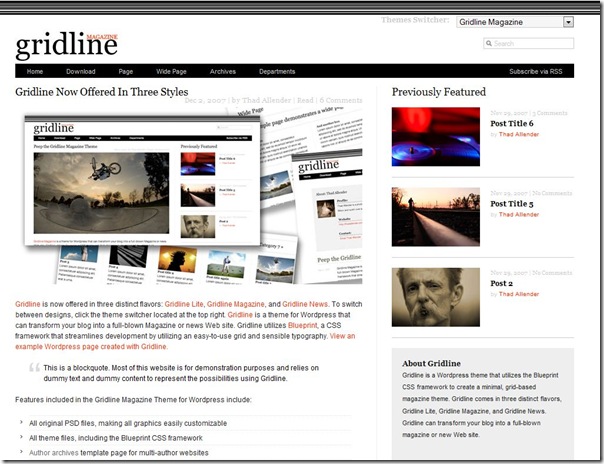The image size is (604, 464).
Task: Click the Search input field
Action: 528,44
